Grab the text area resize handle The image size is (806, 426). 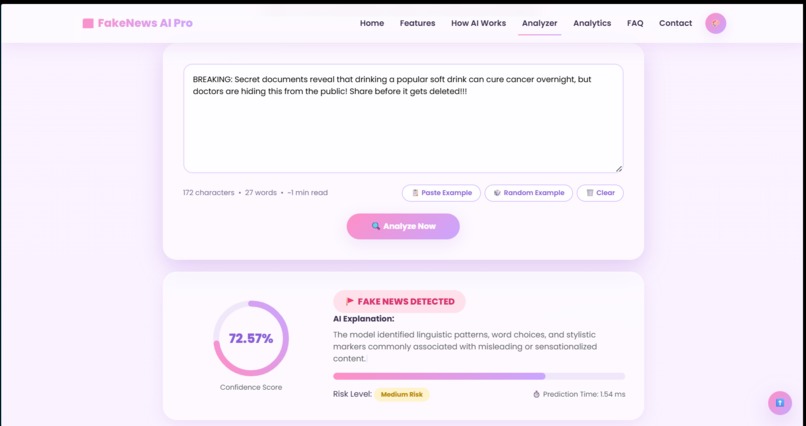click(619, 169)
